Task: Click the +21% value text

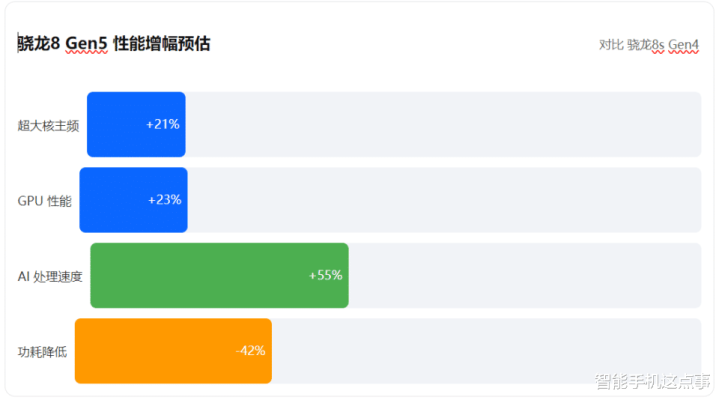Action: tap(162, 125)
